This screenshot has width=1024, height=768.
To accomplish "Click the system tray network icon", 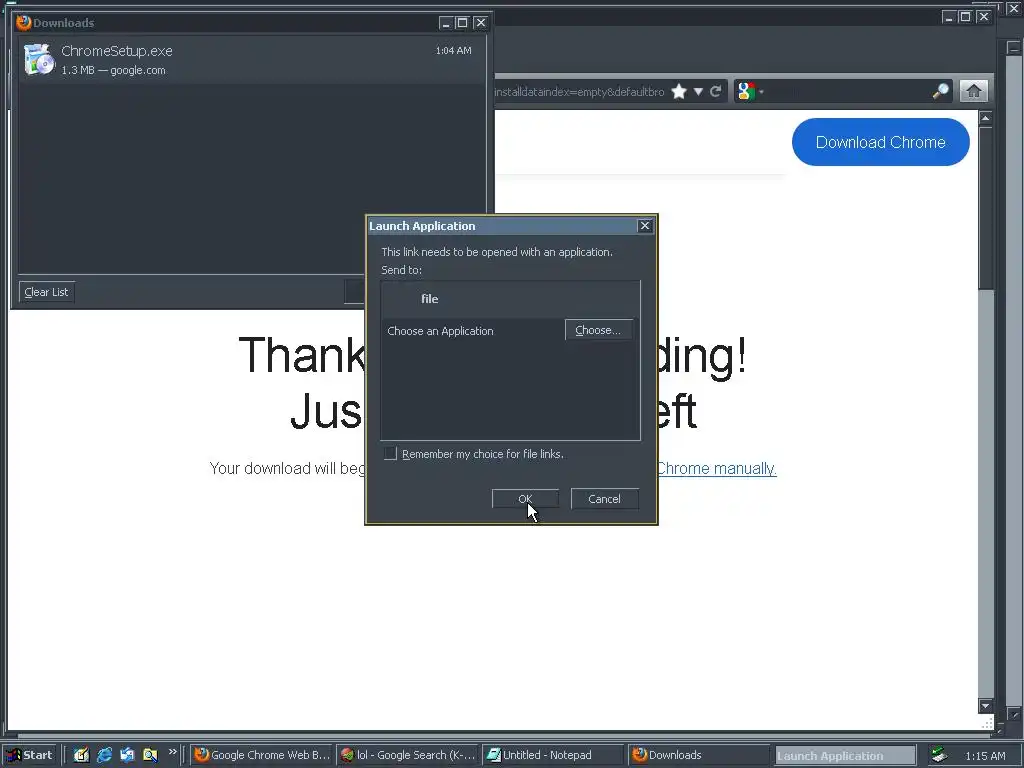I will click(x=940, y=755).
